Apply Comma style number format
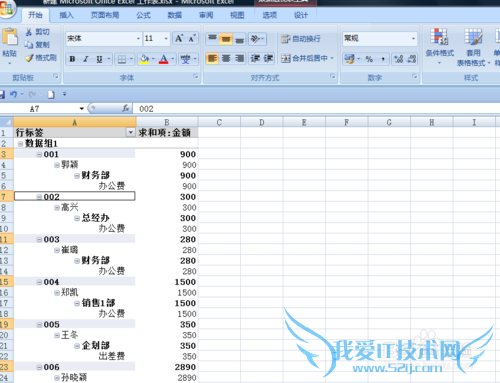 click(383, 59)
